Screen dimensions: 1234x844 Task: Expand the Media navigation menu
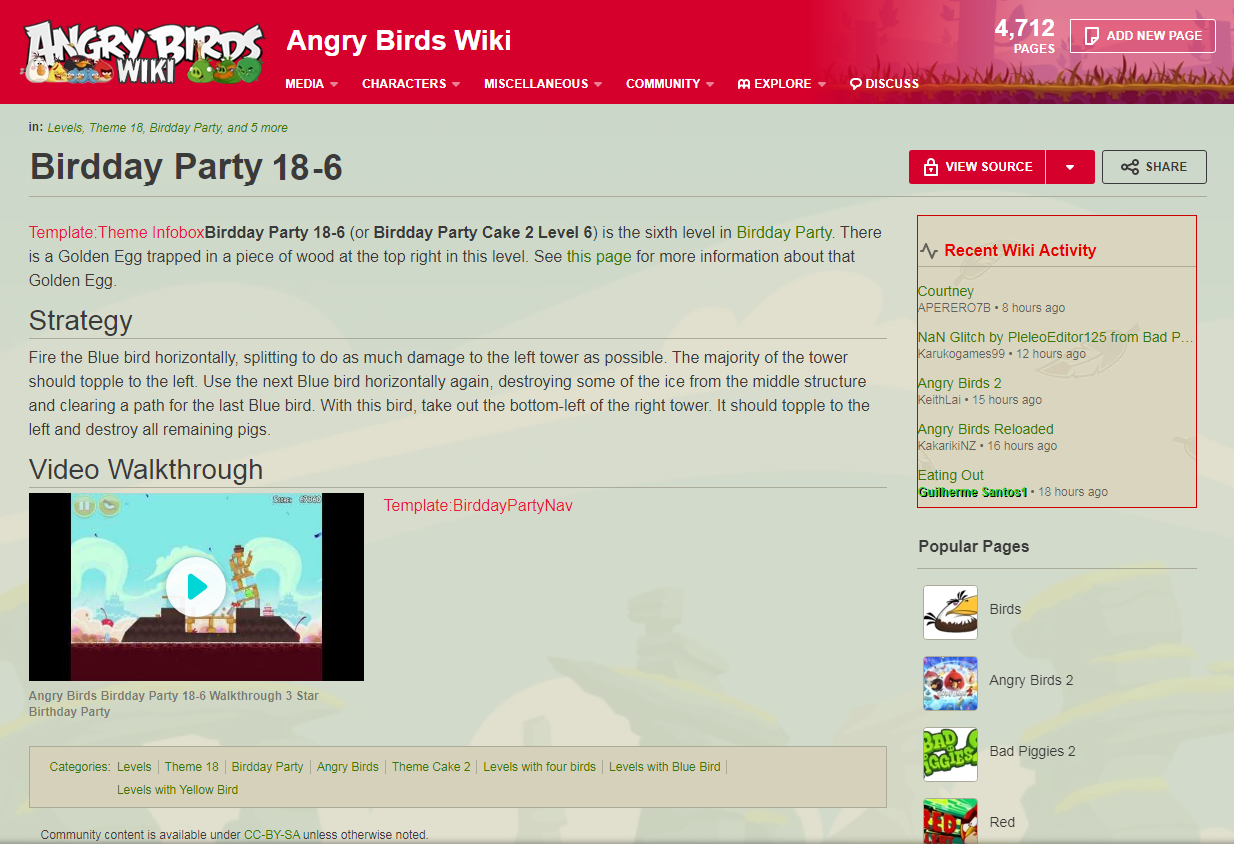click(312, 84)
